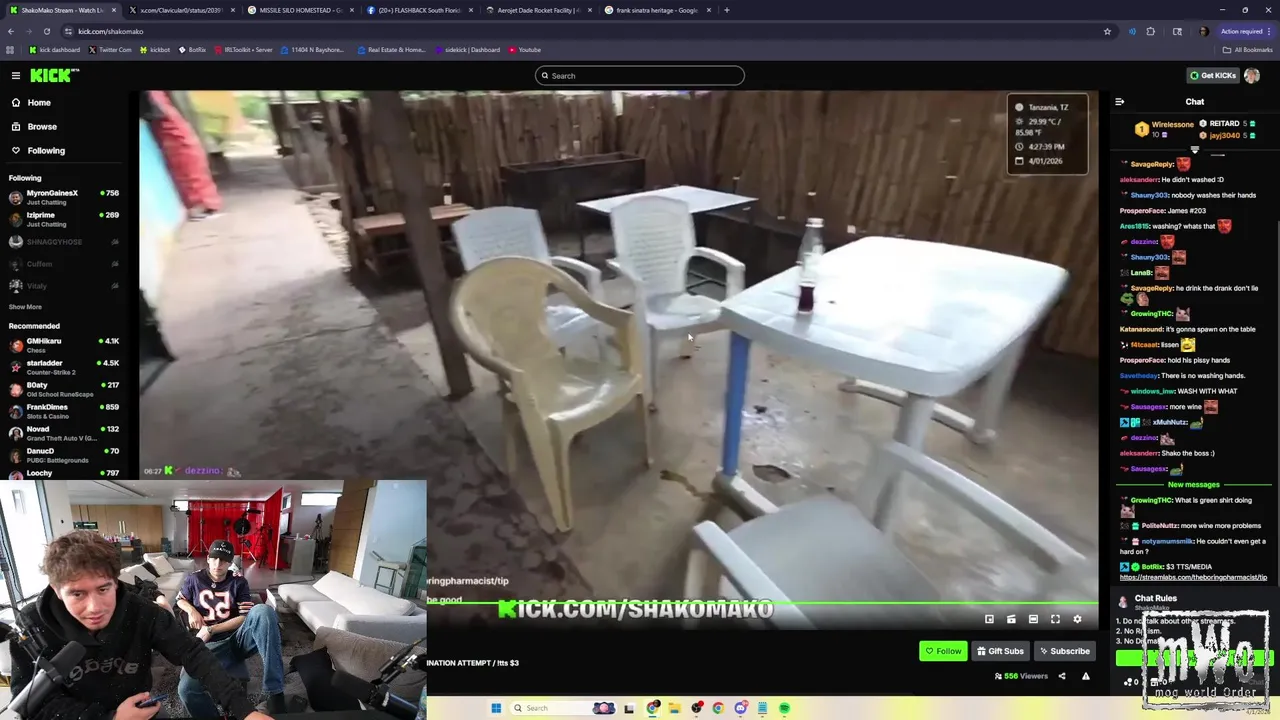The height and width of the screenshot is (720, 1280).
Task: Click the Kick search field
Action: [639, 75]
